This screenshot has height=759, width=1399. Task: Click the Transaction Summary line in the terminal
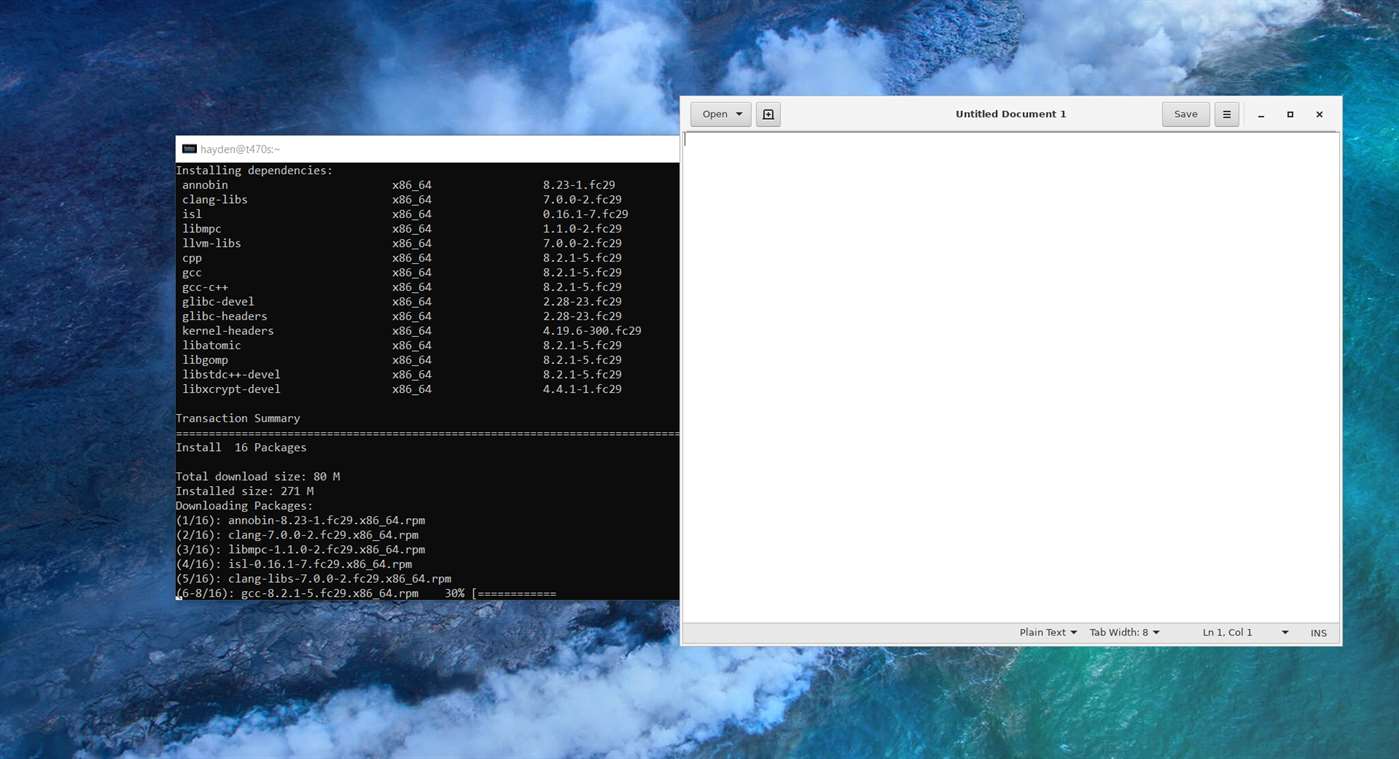[x=238, y=418]
